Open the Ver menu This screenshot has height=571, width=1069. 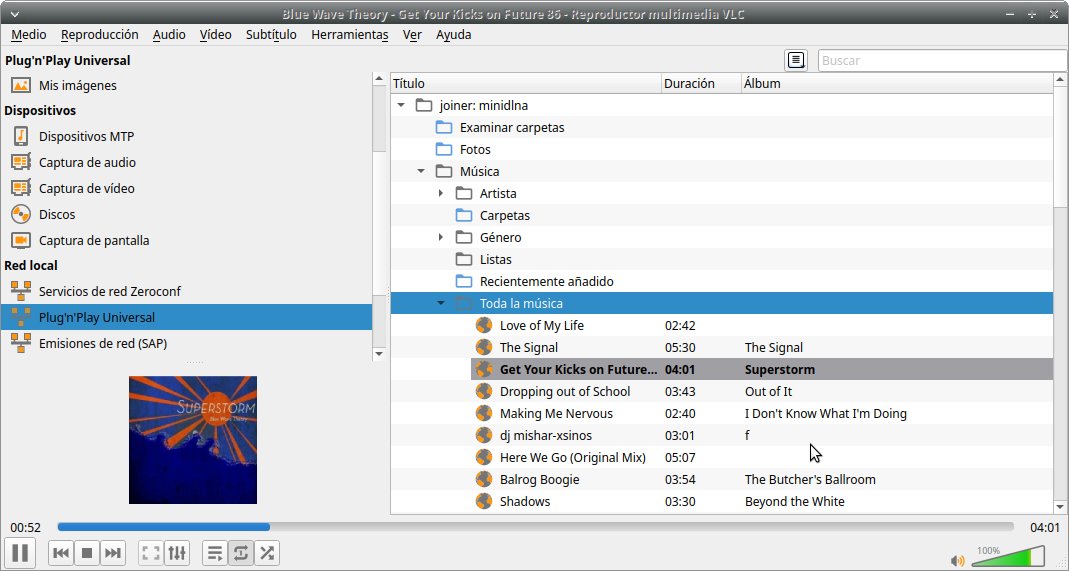tap(412, 35)
